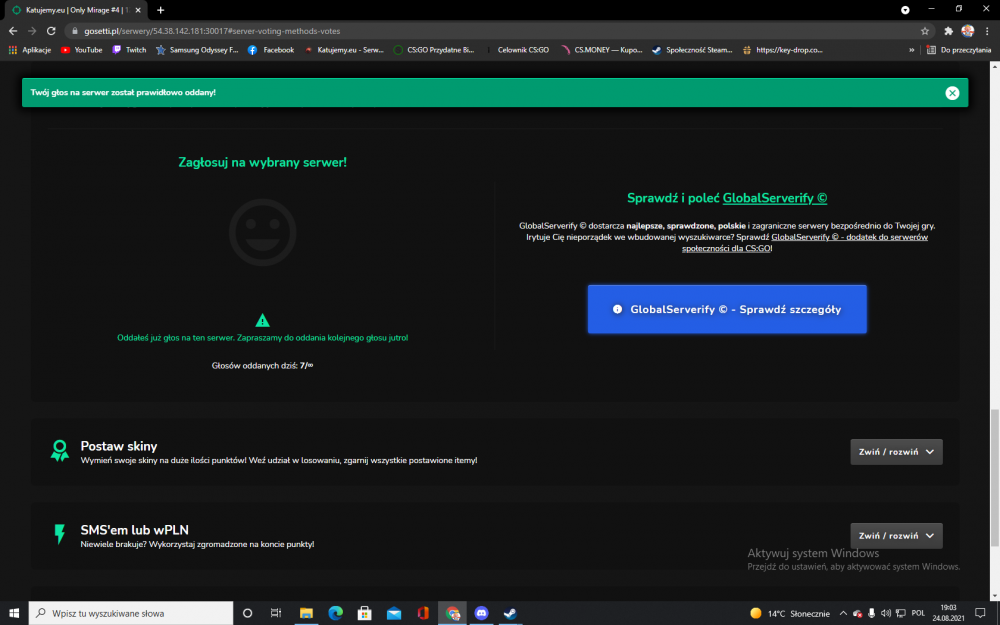
Task: Open CS:GO Przydatne Bi... bookmark
Action: (434, 50)
